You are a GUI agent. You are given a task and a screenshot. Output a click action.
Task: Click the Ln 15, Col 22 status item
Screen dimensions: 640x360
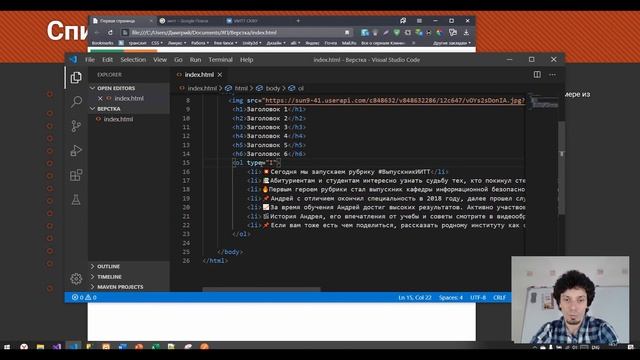point(415,298)
